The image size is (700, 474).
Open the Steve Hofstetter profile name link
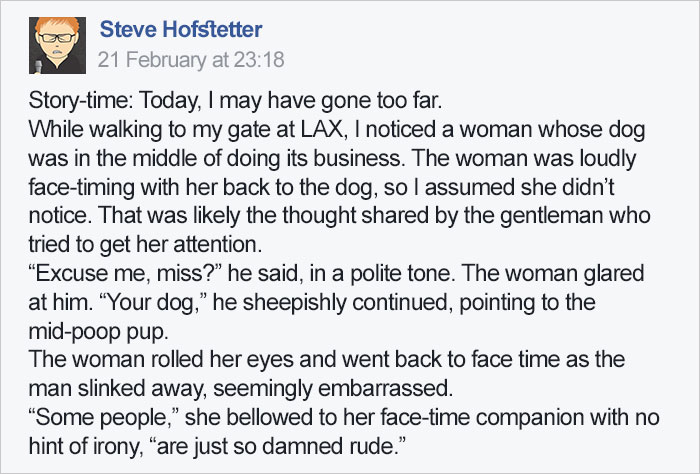pos(181,32)
